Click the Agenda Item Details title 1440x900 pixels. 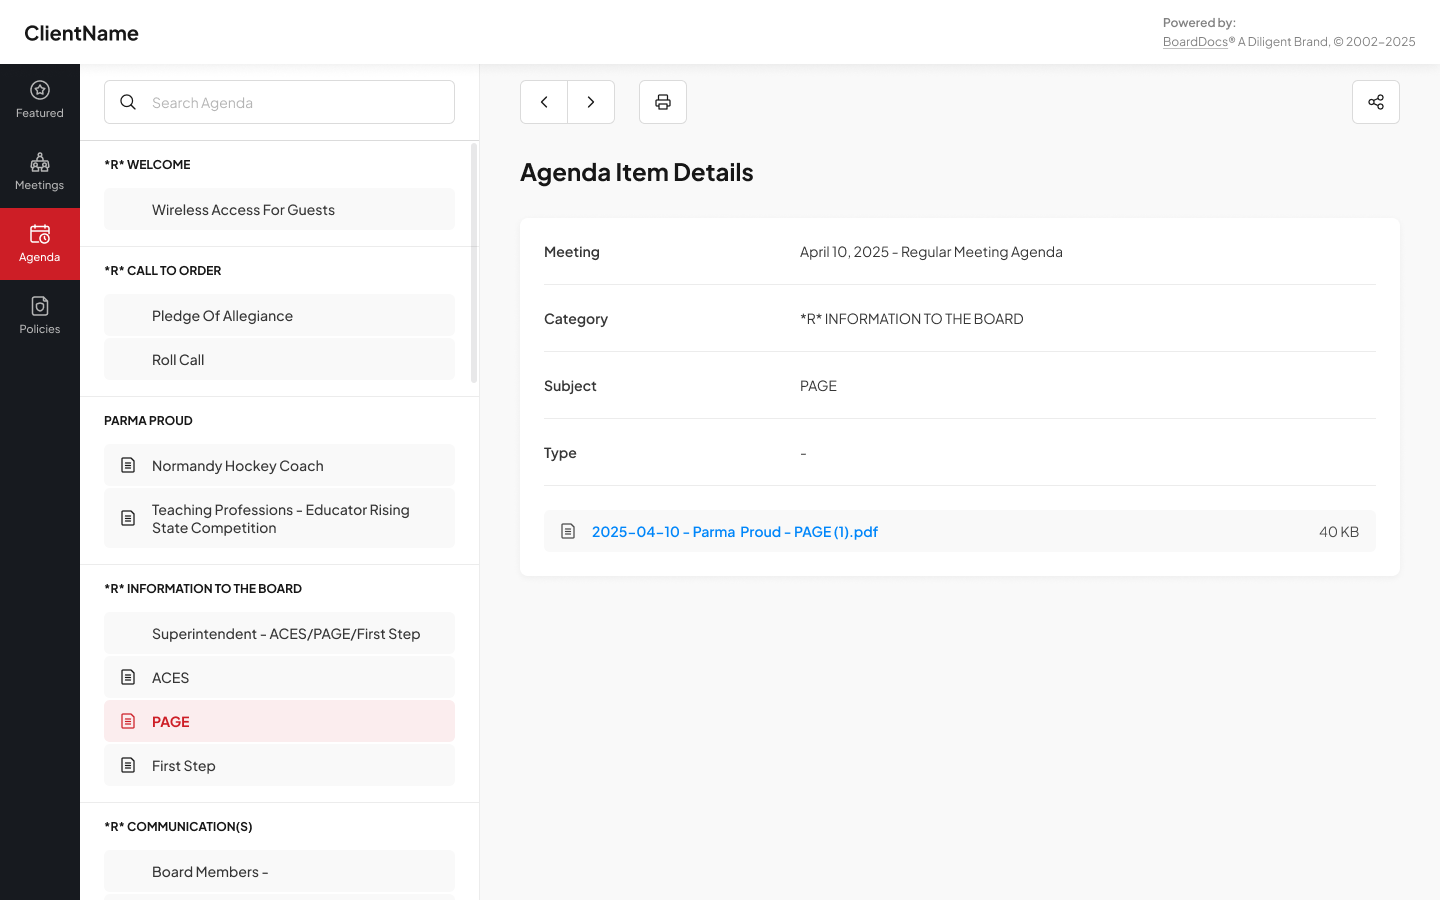pyautogui.click(x=637, y=172)
